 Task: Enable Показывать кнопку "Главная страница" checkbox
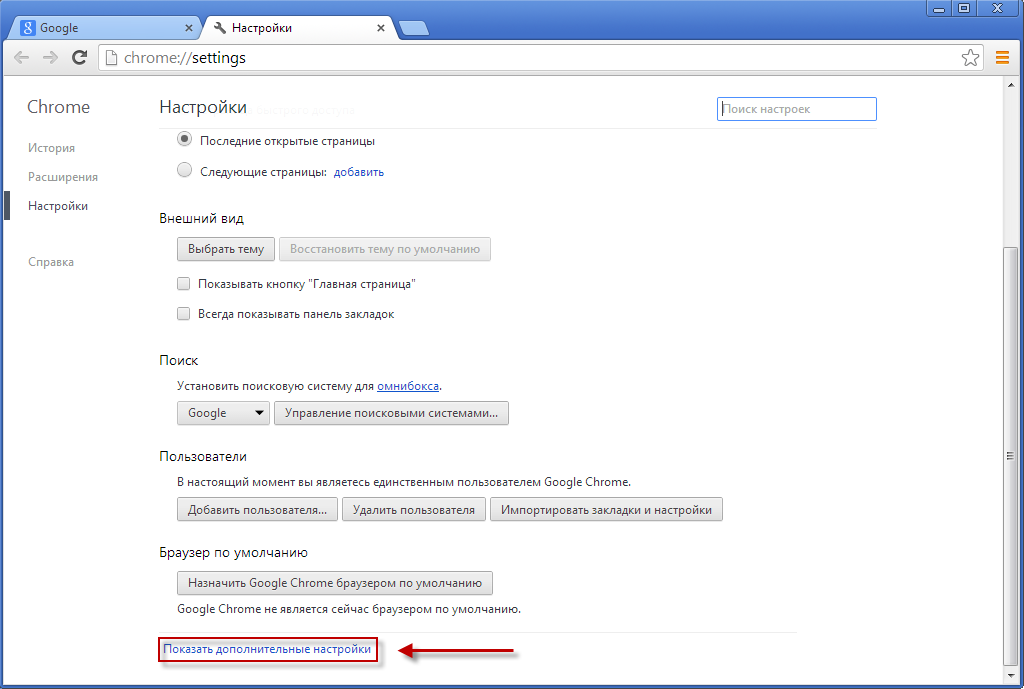pyautogui.click(x=184, y=283)
